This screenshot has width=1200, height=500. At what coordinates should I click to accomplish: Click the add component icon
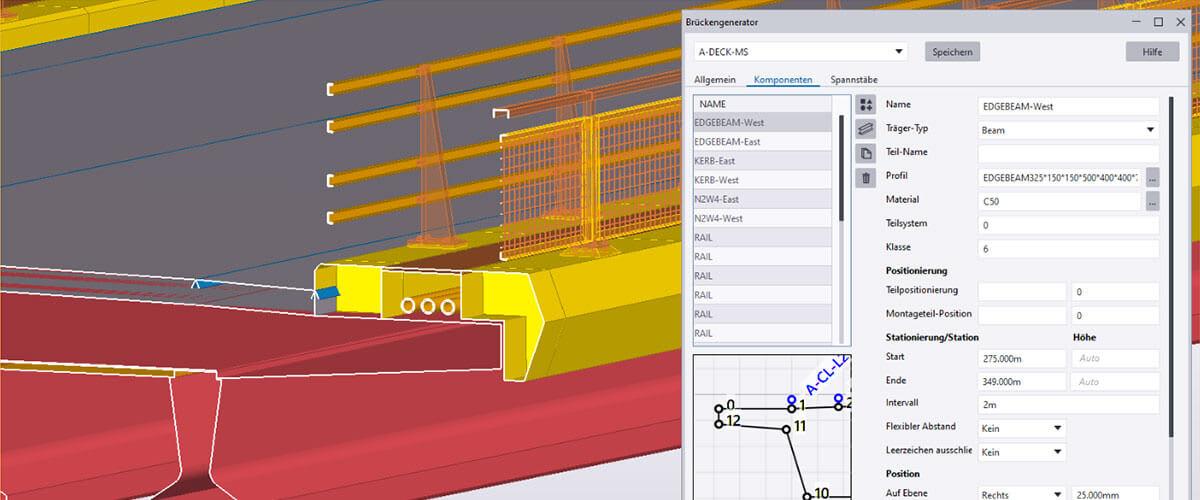coord(866,105)
